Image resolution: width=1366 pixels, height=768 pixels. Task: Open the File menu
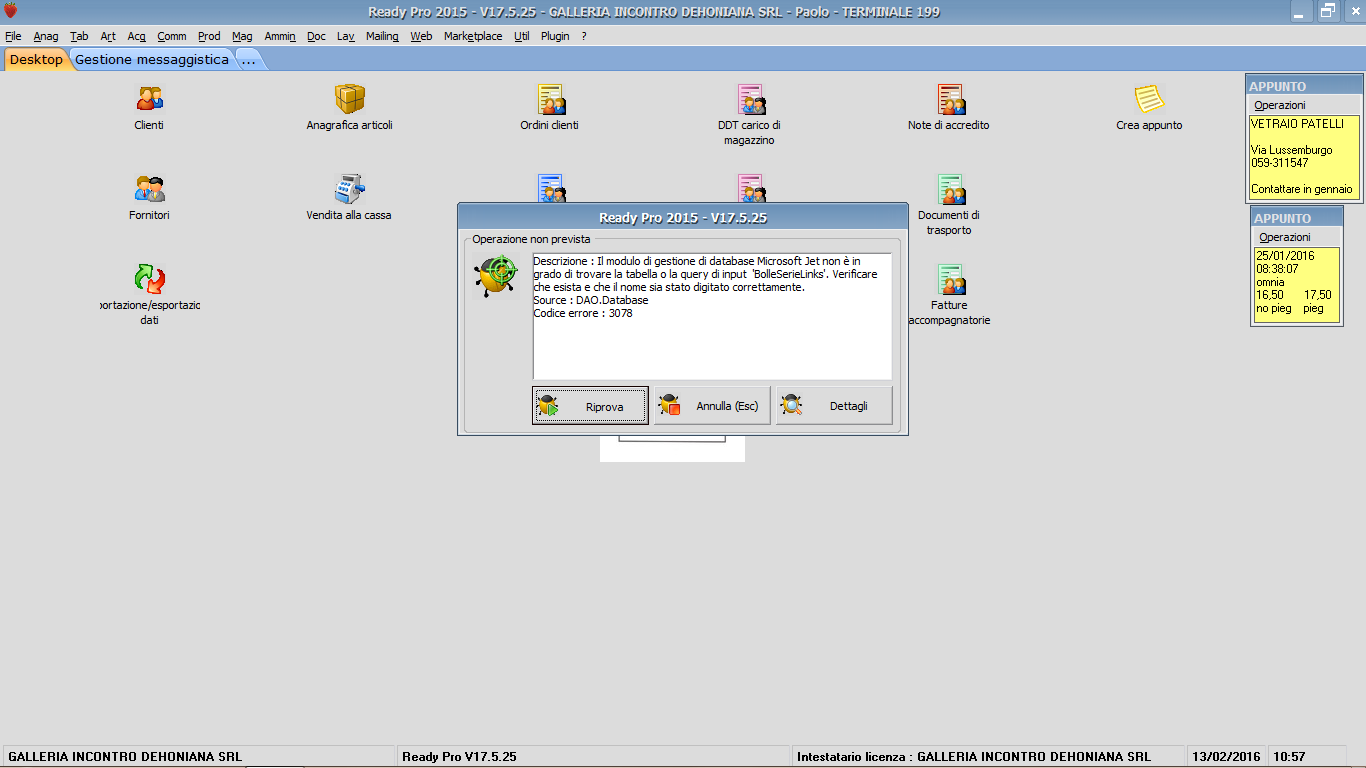(x=13, y=36)
